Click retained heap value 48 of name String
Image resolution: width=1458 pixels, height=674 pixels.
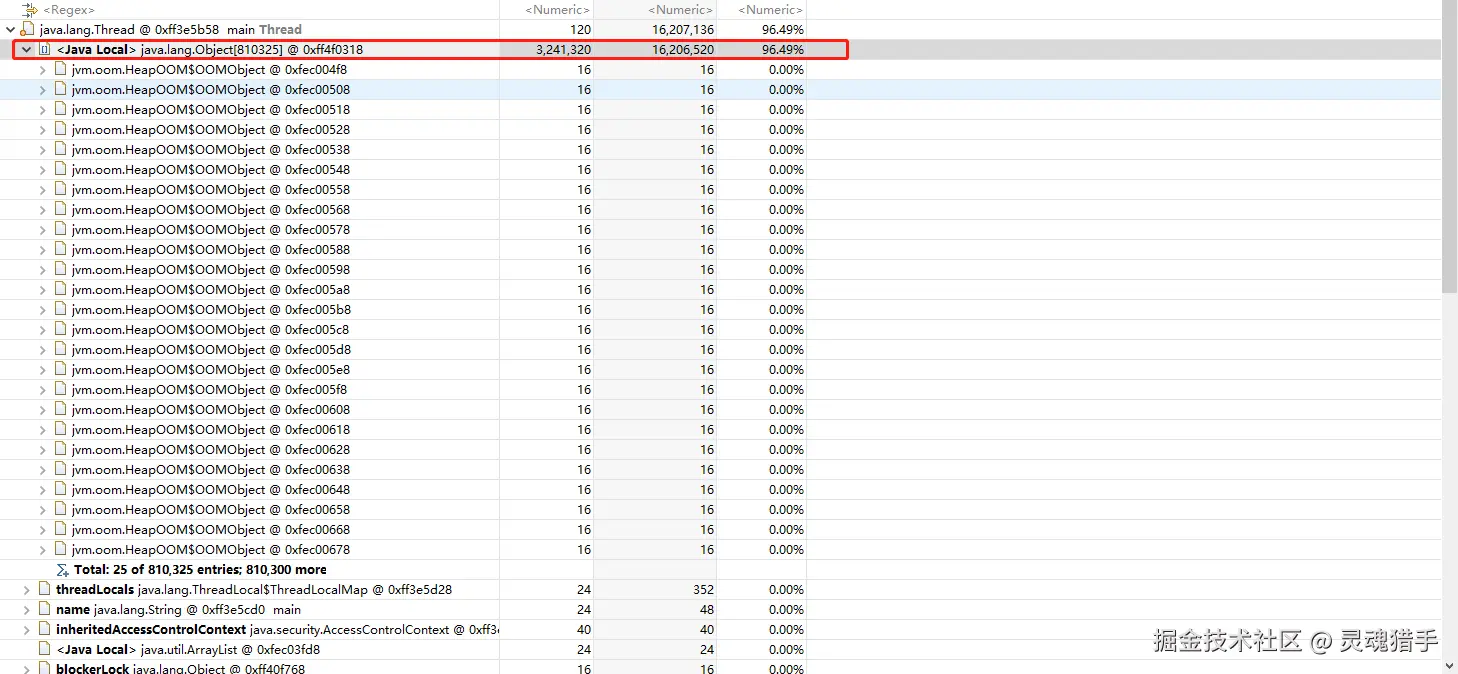(x=707, y=610)
